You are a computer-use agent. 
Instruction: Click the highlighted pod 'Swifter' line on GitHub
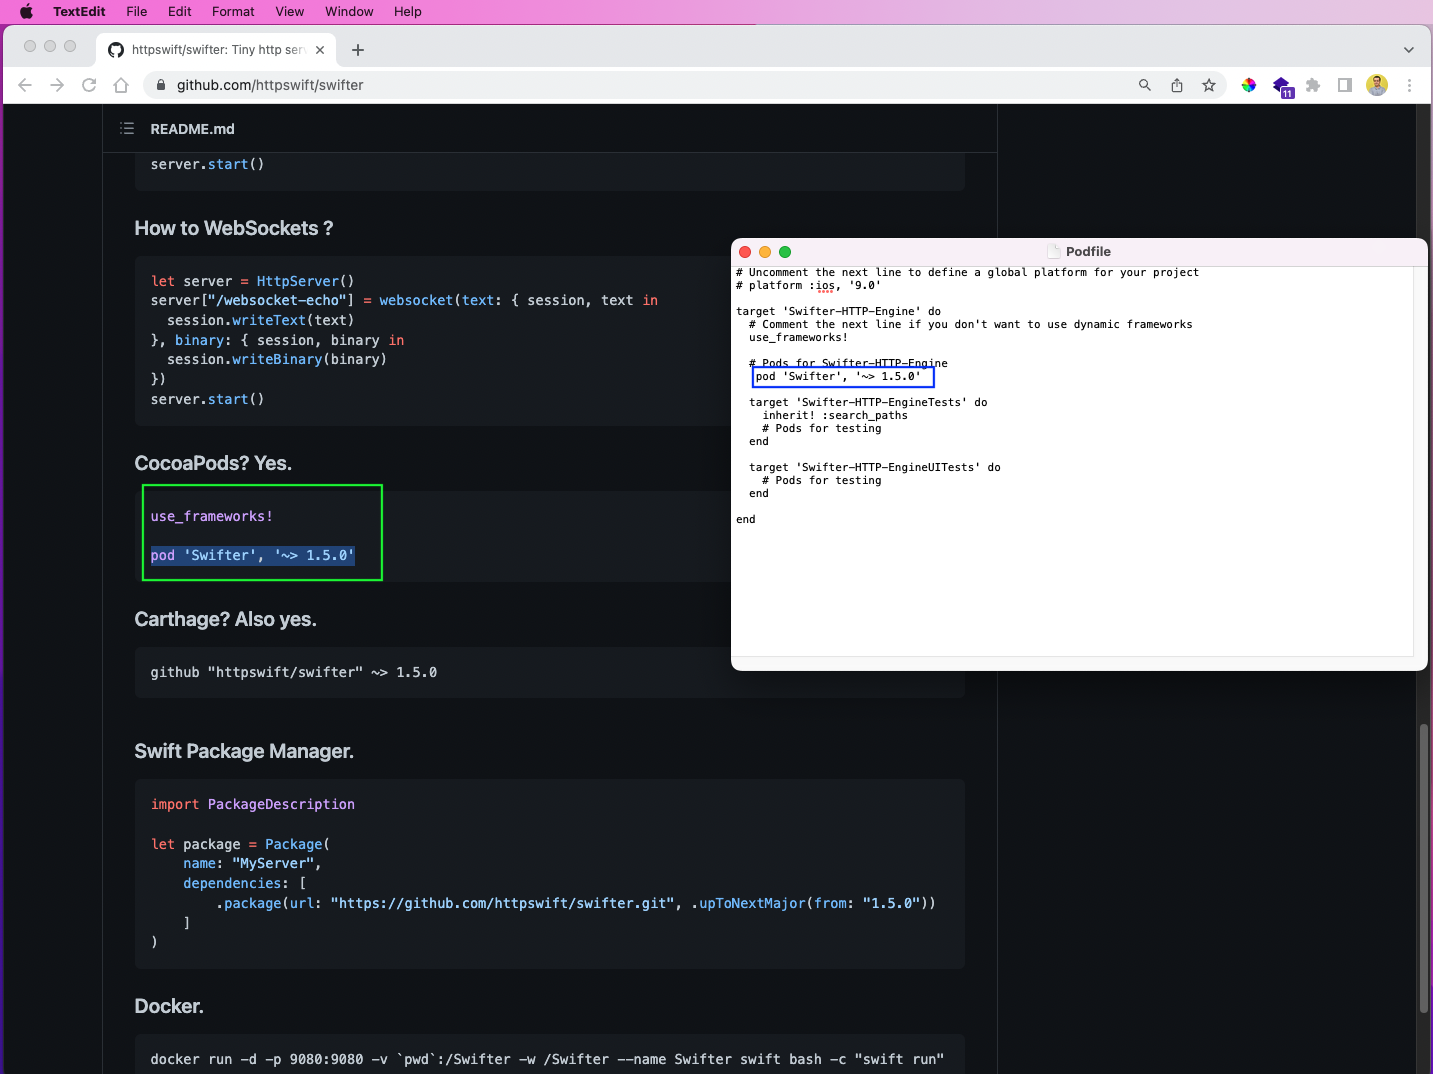coord(253,555)
